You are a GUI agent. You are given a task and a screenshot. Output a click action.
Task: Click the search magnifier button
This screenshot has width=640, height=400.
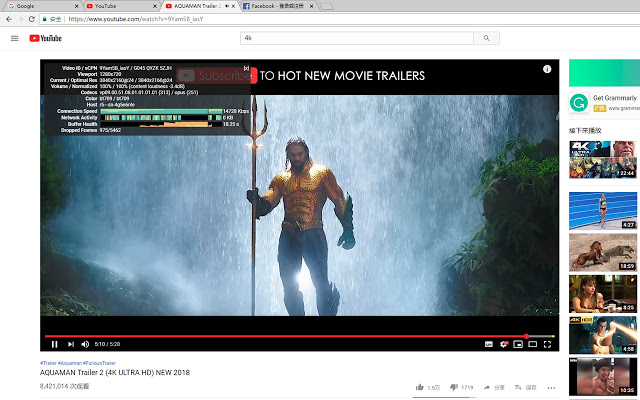pyautogui.click(x=486, y=38)
